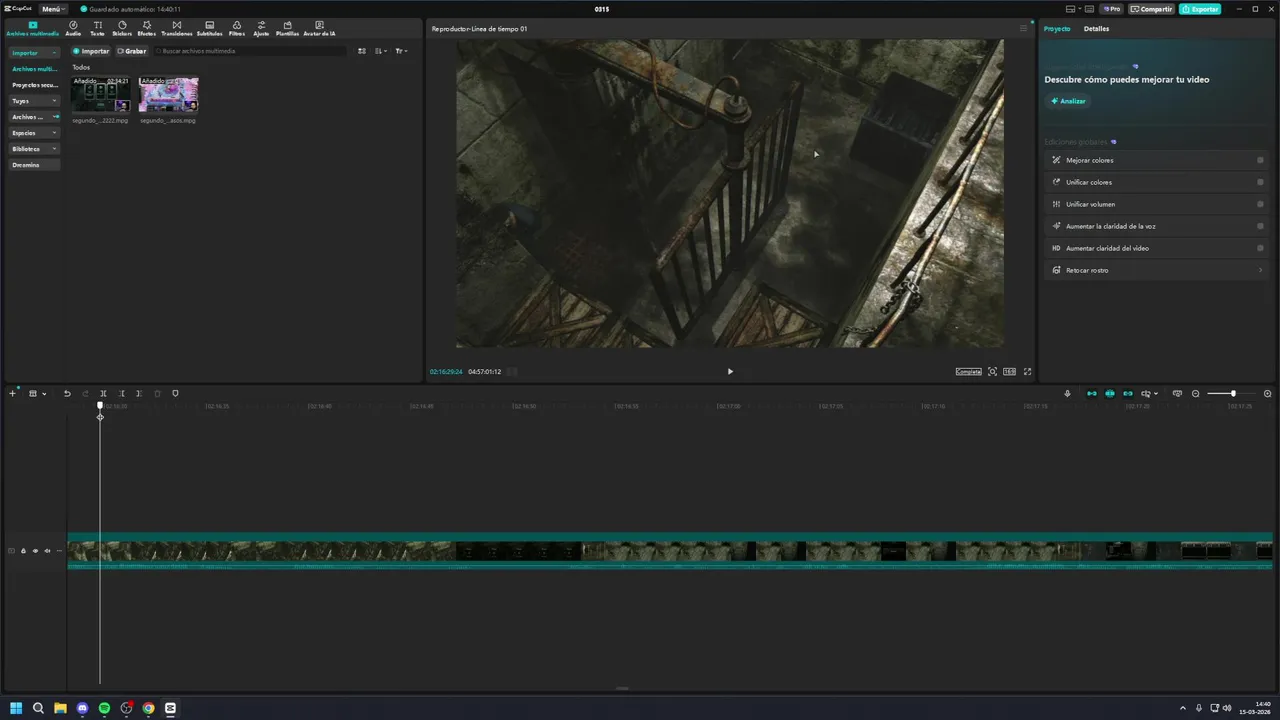
Task: Click the microphone voice-record icon
Action: [1067, 394]
